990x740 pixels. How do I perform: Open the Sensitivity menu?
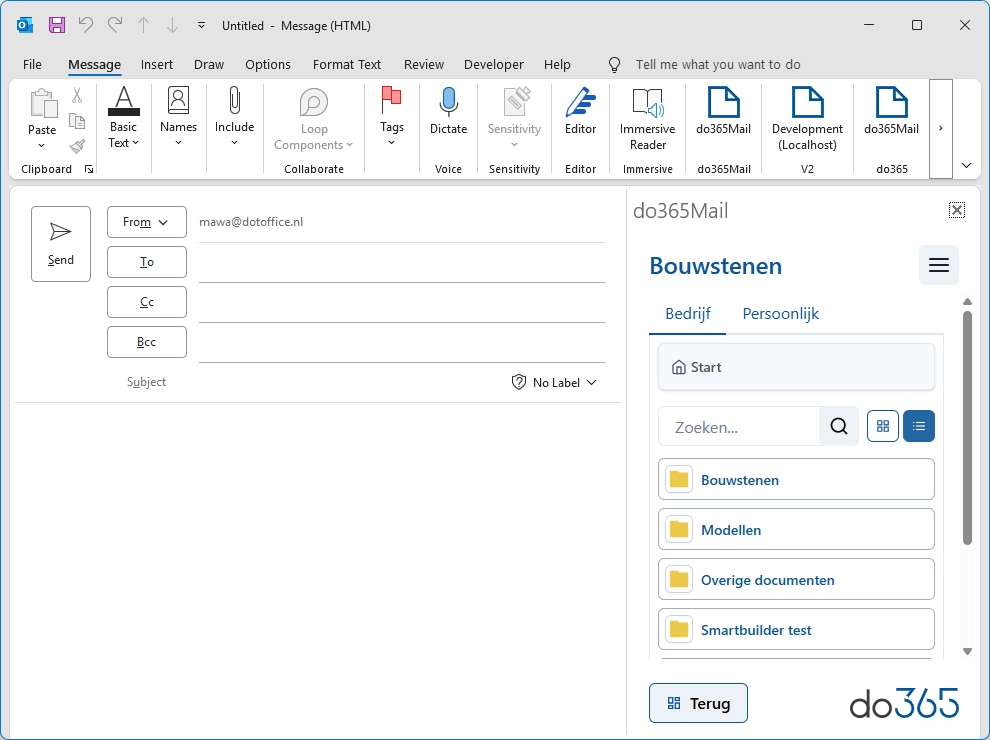point(514,118)
